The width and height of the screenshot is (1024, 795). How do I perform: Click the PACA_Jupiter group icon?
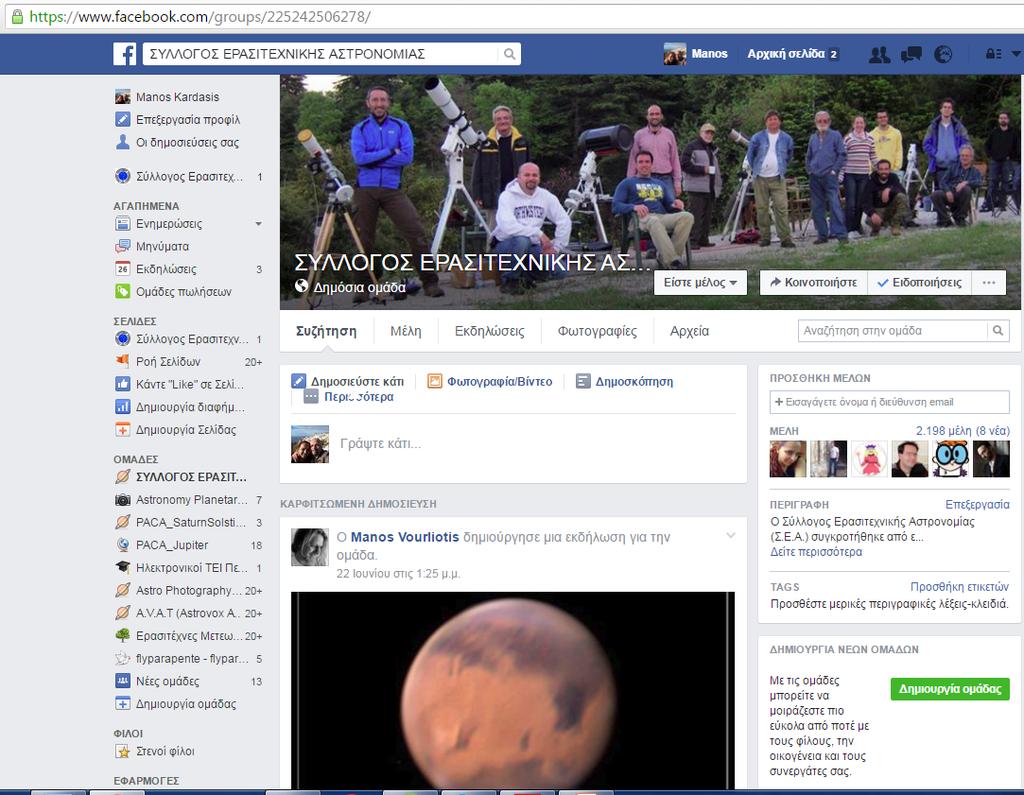coord(123,545)
